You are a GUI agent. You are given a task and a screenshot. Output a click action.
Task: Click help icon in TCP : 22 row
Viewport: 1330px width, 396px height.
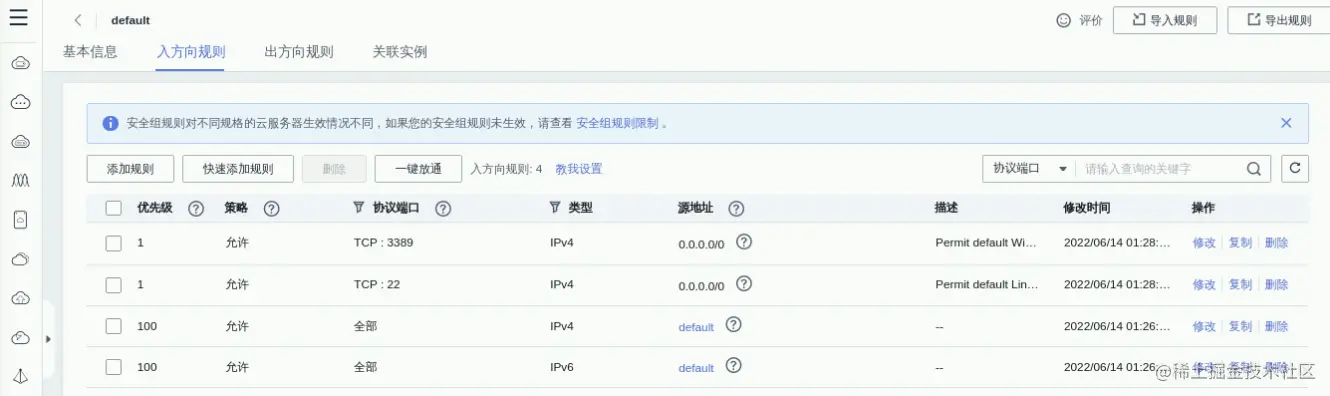click(x=743, y=284)
